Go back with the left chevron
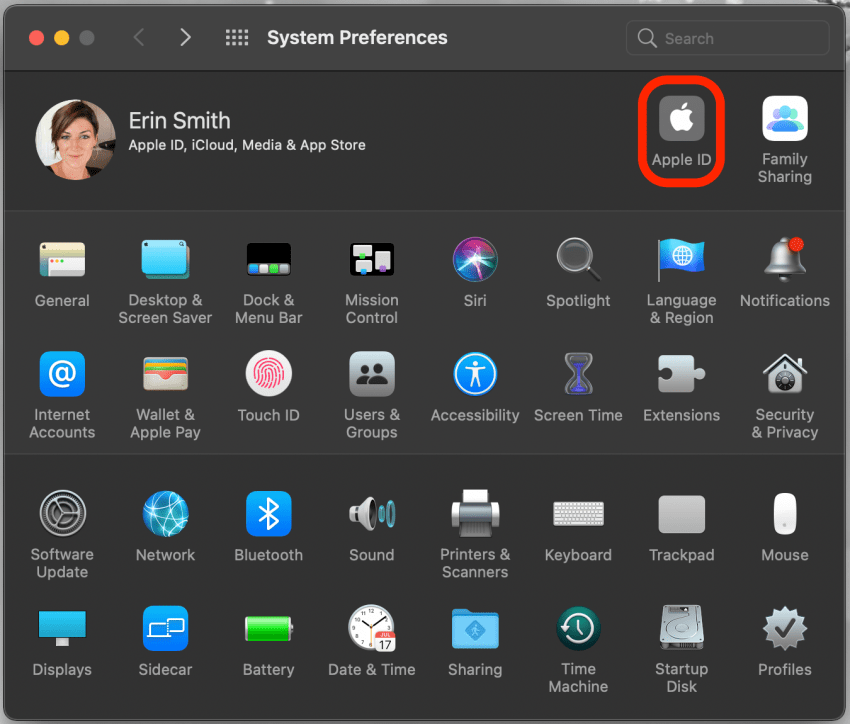 tap(139, 38)
